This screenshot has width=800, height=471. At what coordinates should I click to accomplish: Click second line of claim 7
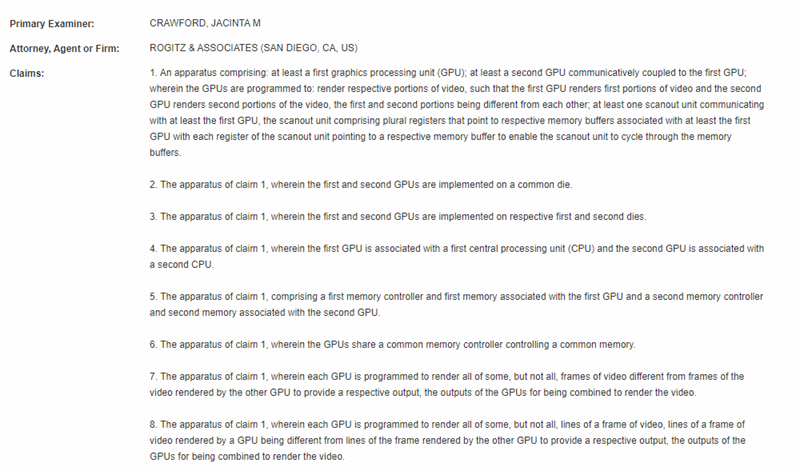[423, 392]
